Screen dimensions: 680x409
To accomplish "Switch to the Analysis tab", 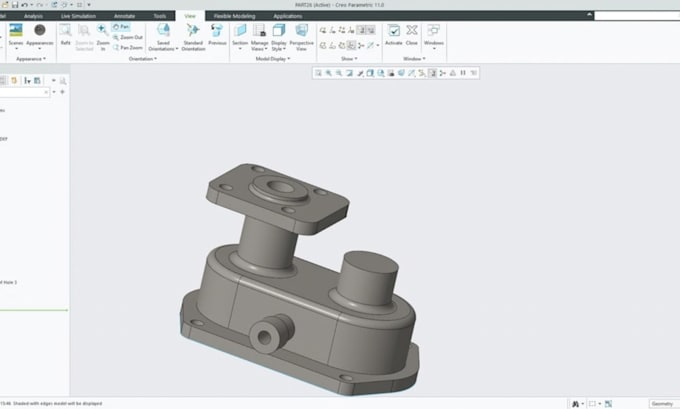I will tap(33, 16).
